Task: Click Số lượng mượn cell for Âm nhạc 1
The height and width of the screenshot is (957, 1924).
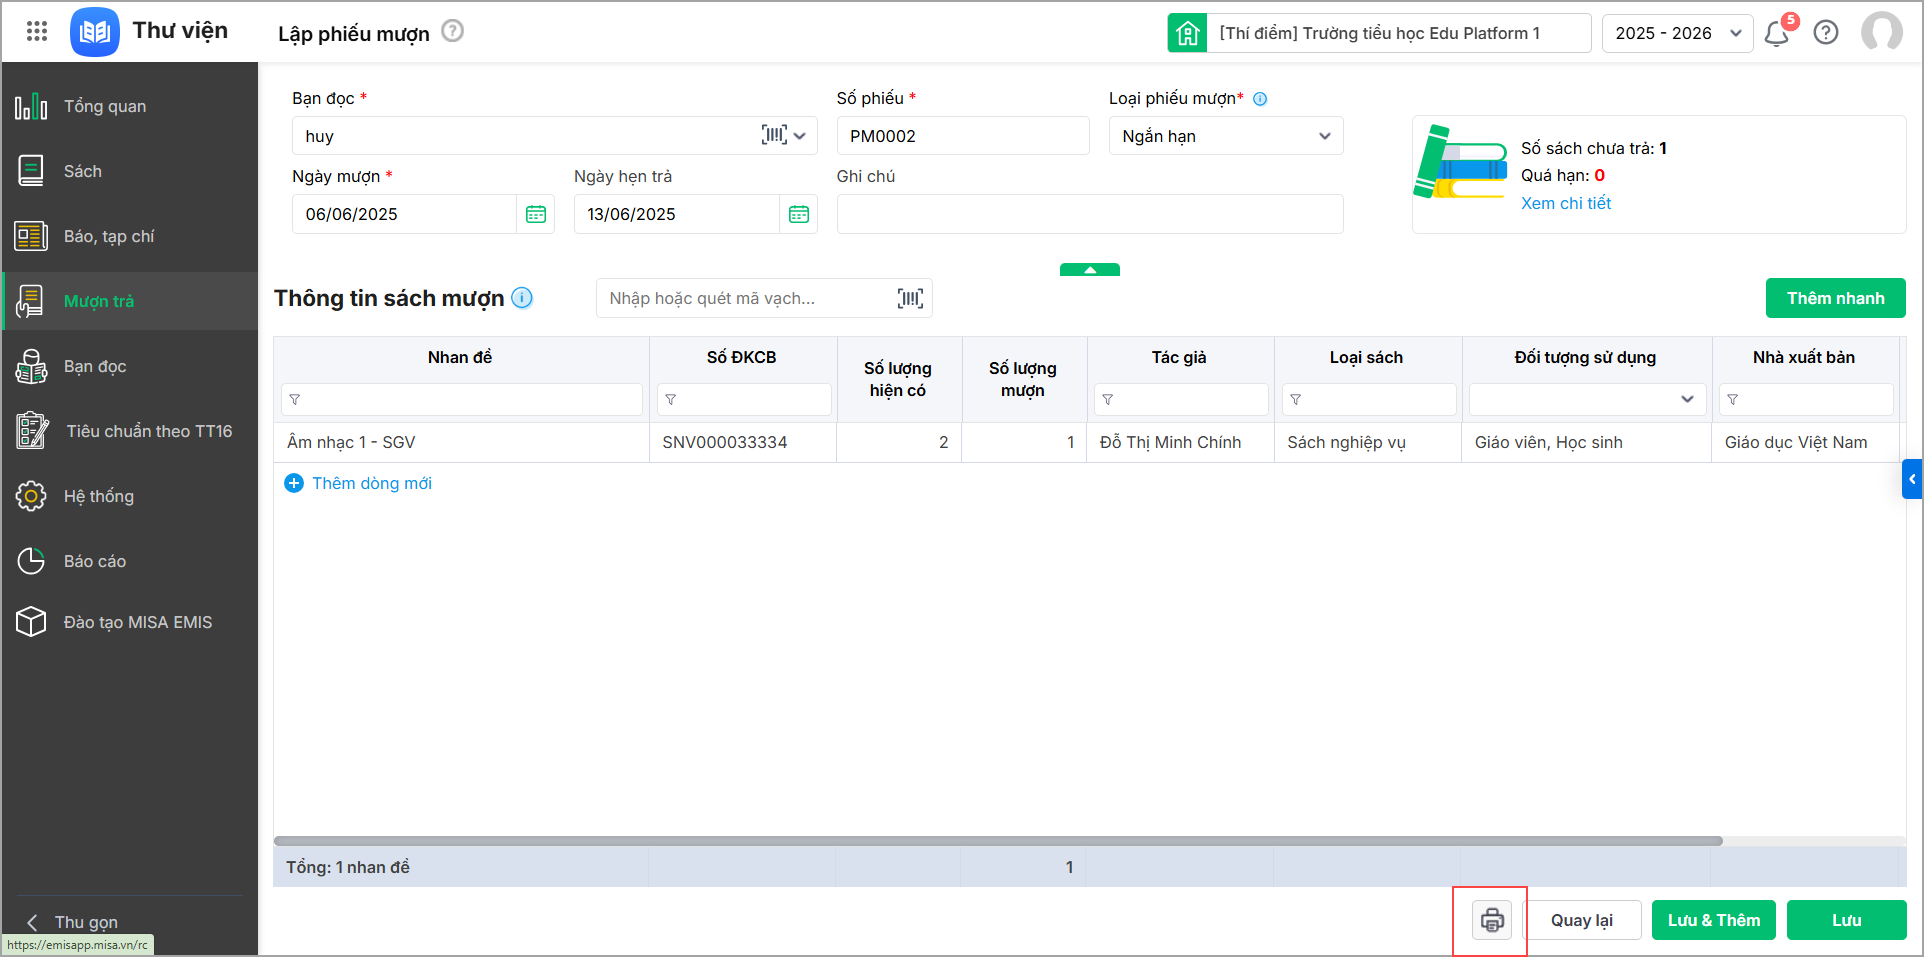Action: pos(1024,442)
